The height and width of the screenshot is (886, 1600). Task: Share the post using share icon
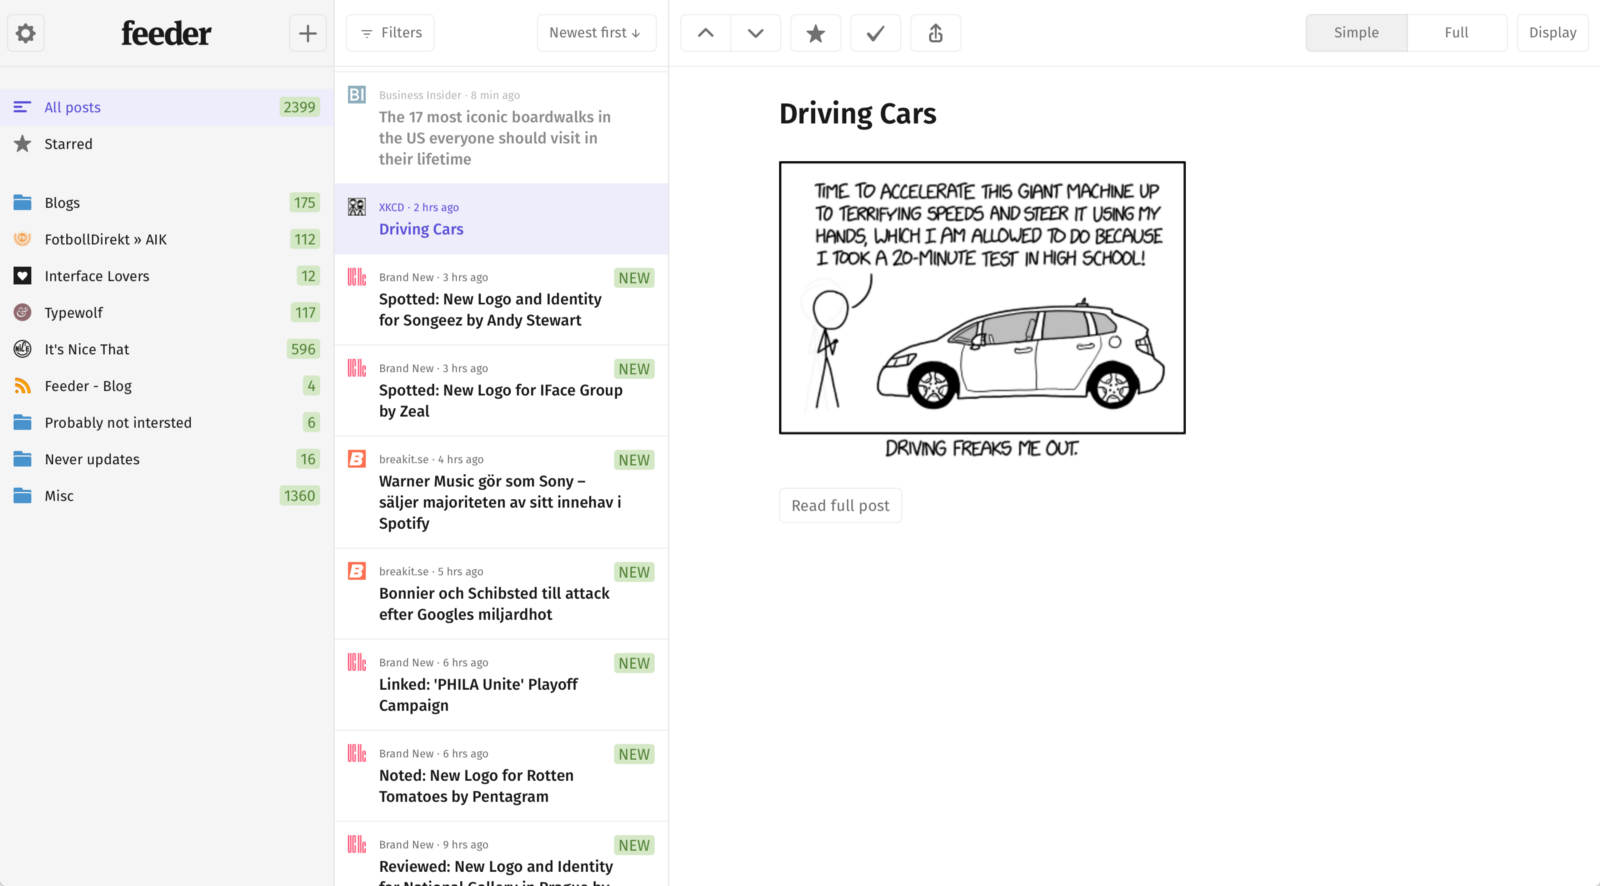[936, 33]
